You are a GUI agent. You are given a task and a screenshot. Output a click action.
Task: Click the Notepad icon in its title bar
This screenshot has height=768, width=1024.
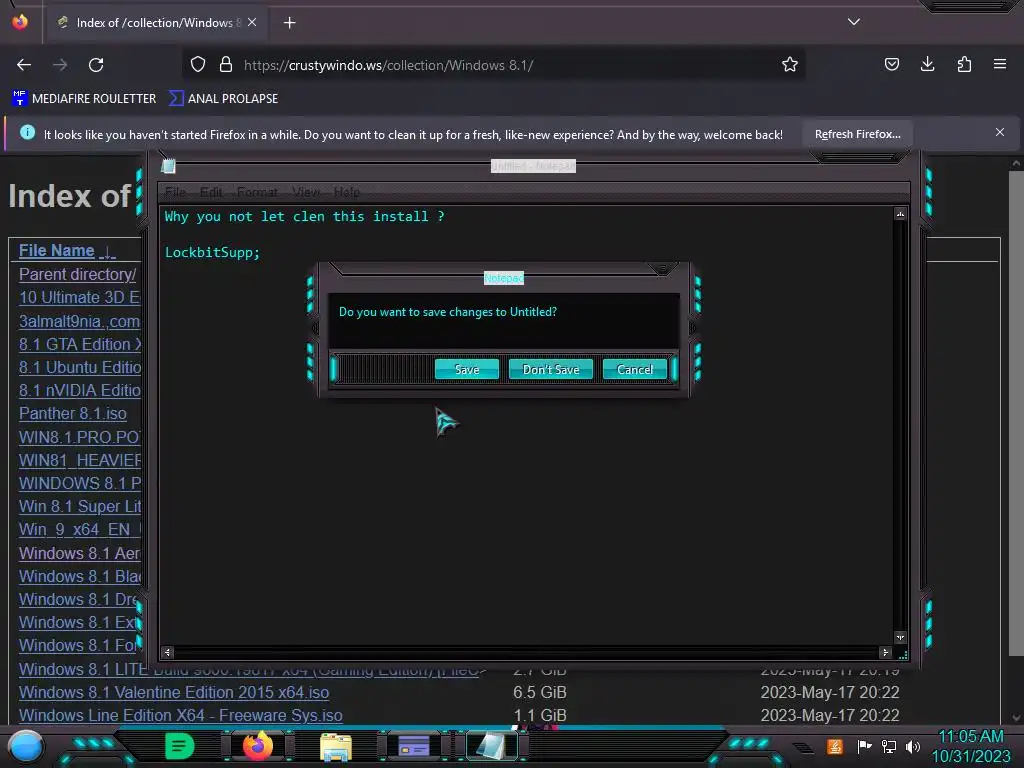click(x=168, y=166)
